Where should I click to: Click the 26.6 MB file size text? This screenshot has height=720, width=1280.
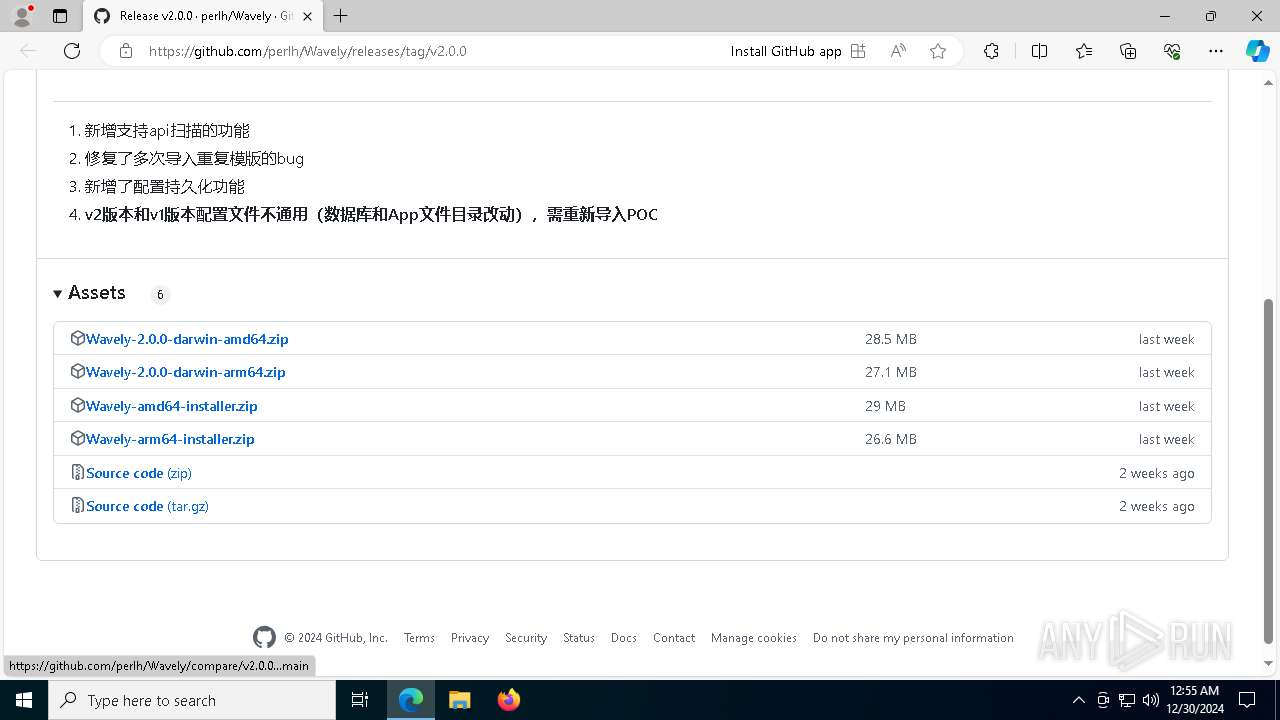click(891, 439)
